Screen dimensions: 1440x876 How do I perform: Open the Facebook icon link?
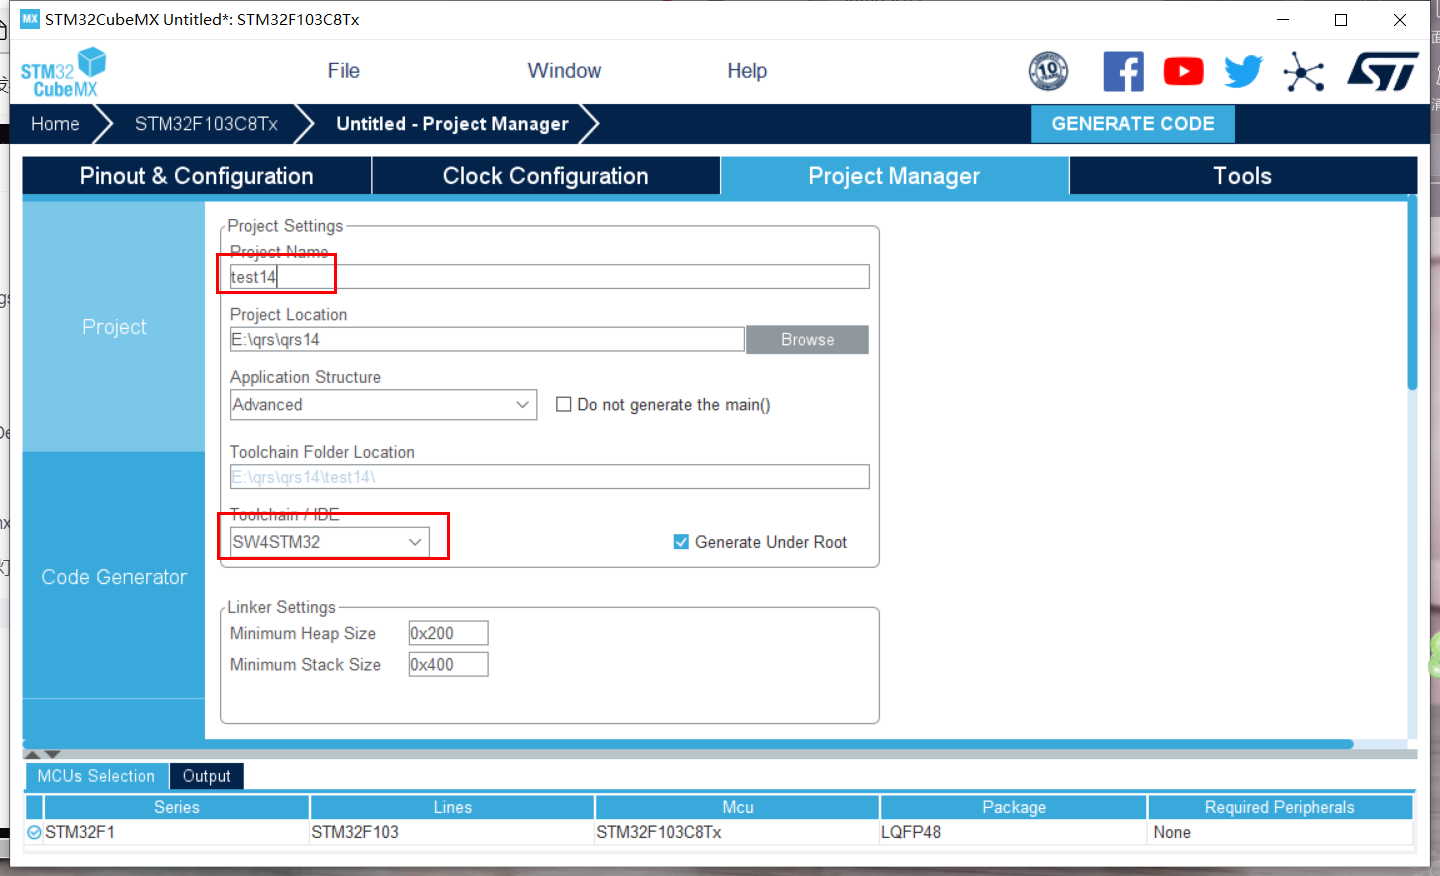[x=1123, y=71]
